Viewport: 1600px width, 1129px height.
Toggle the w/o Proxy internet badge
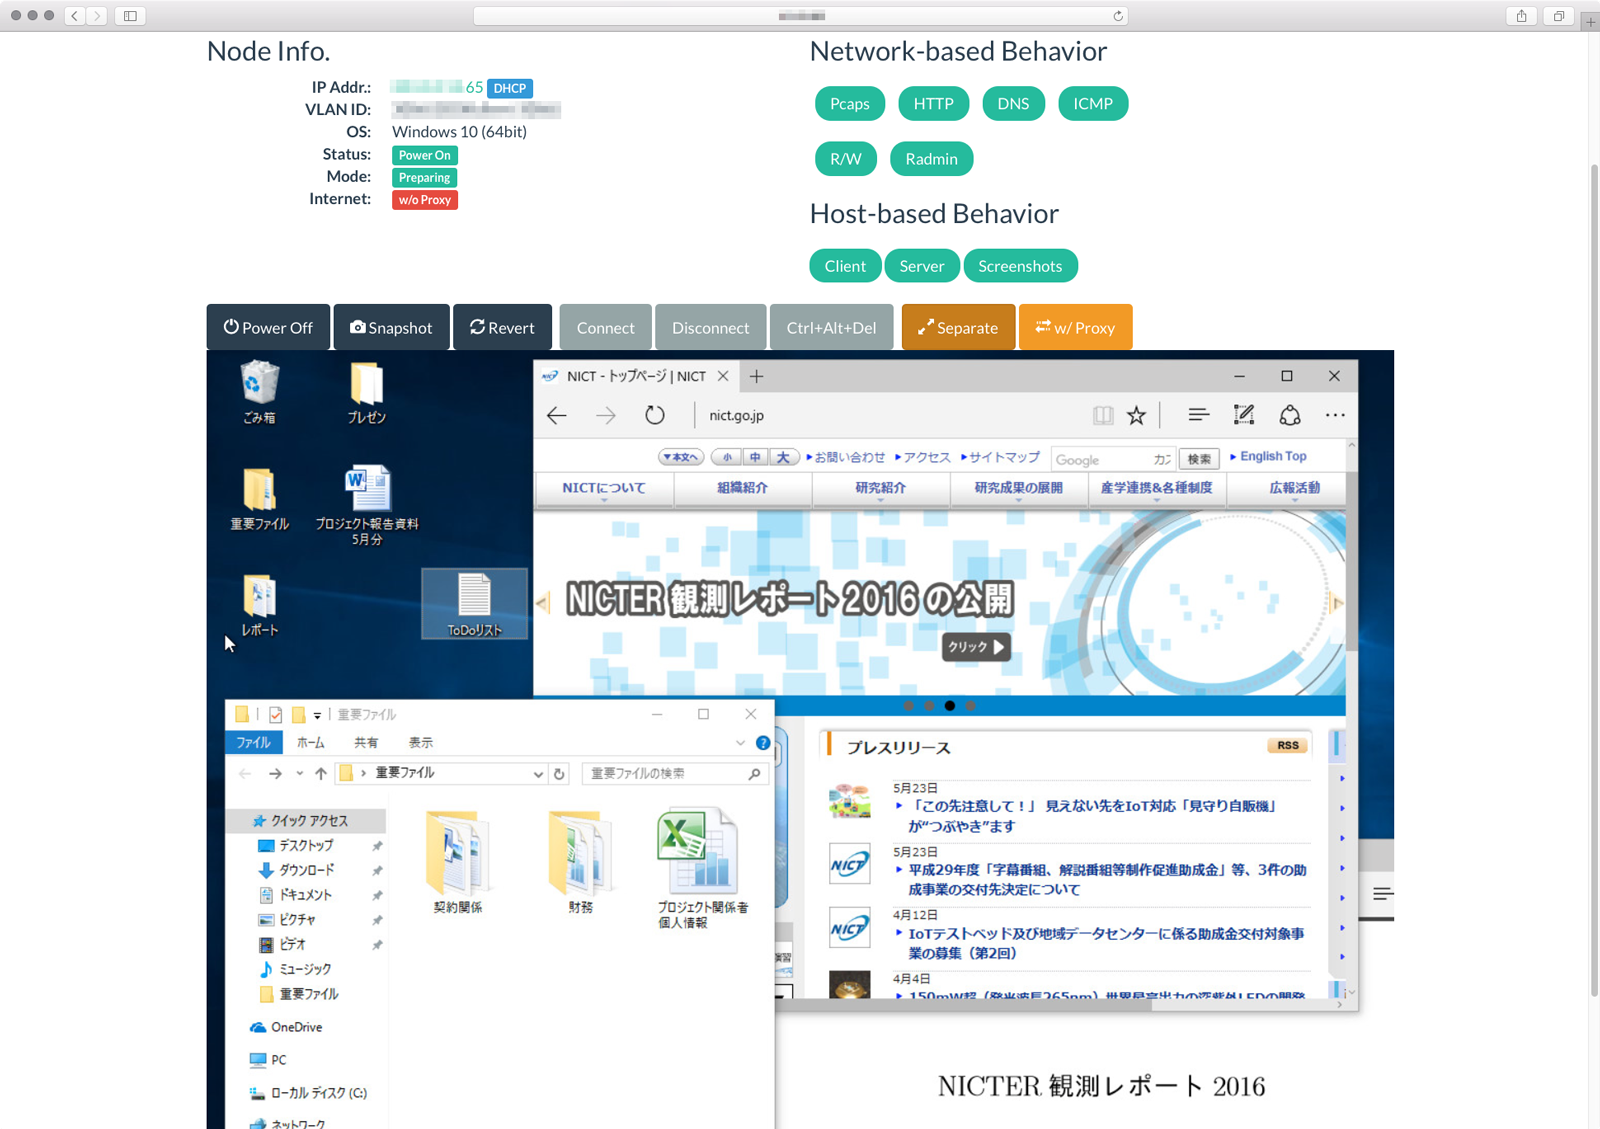click(425, 200)
